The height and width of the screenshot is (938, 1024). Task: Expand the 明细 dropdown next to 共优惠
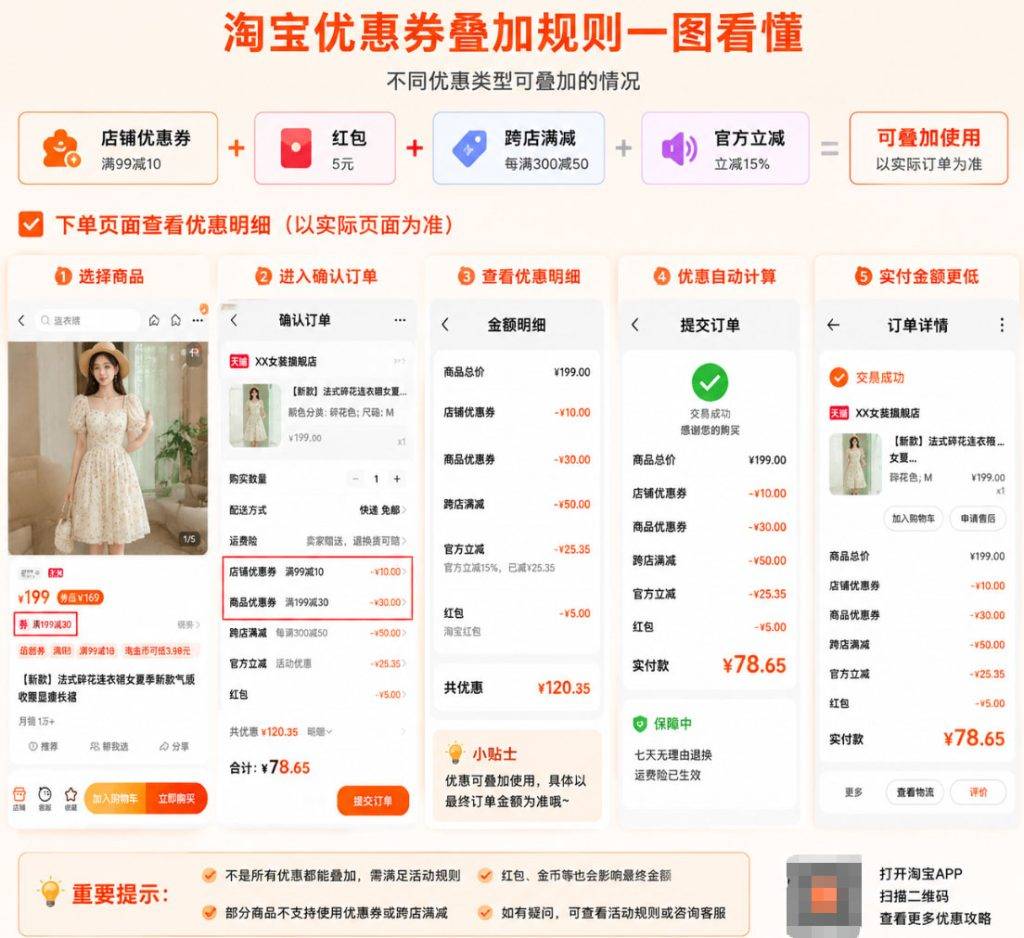(x=320, y=732)
